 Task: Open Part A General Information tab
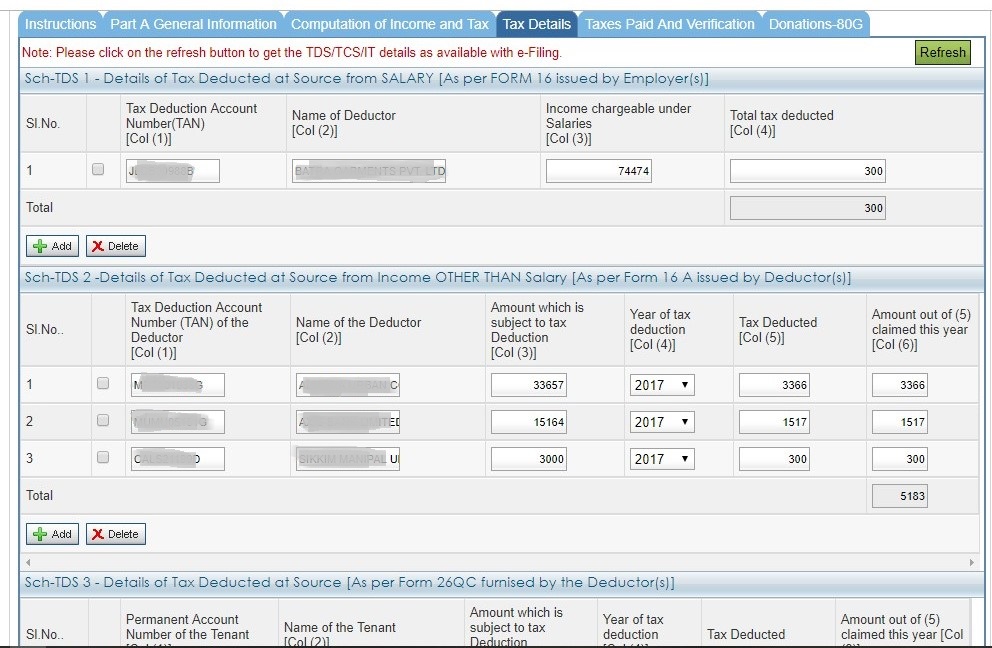(193, 24)
